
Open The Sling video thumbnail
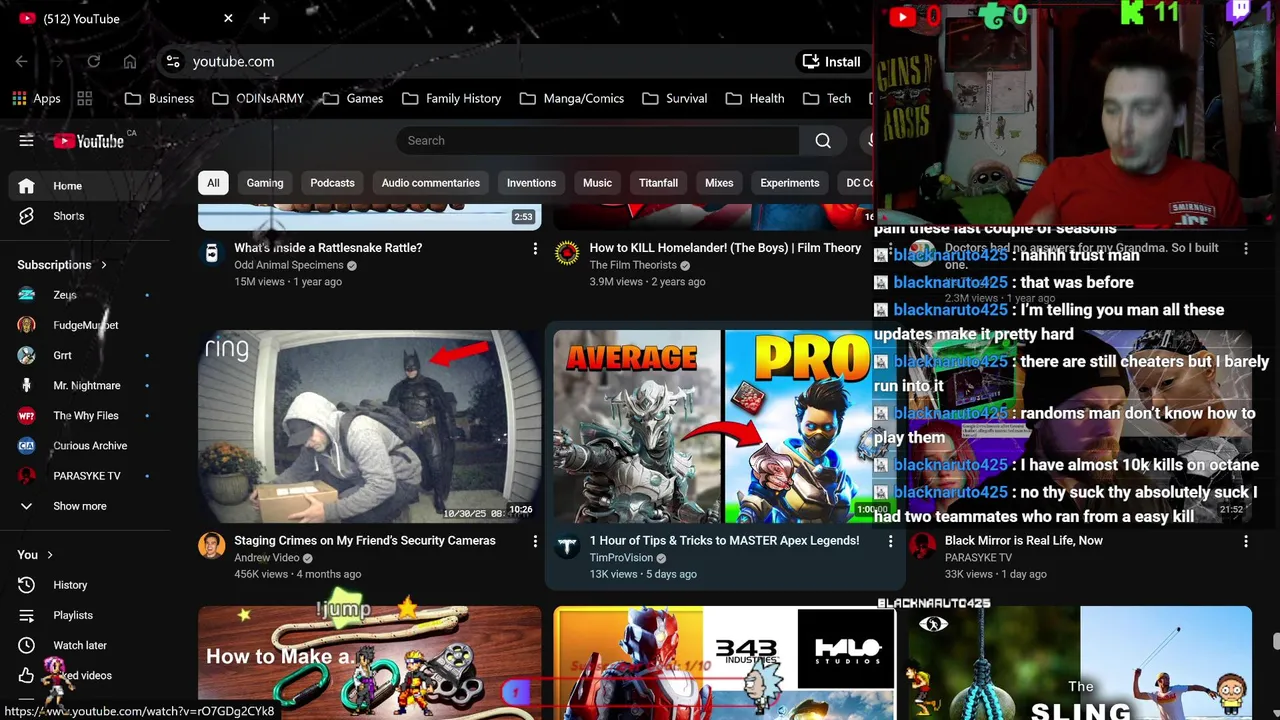click(x=1080, y=662)
